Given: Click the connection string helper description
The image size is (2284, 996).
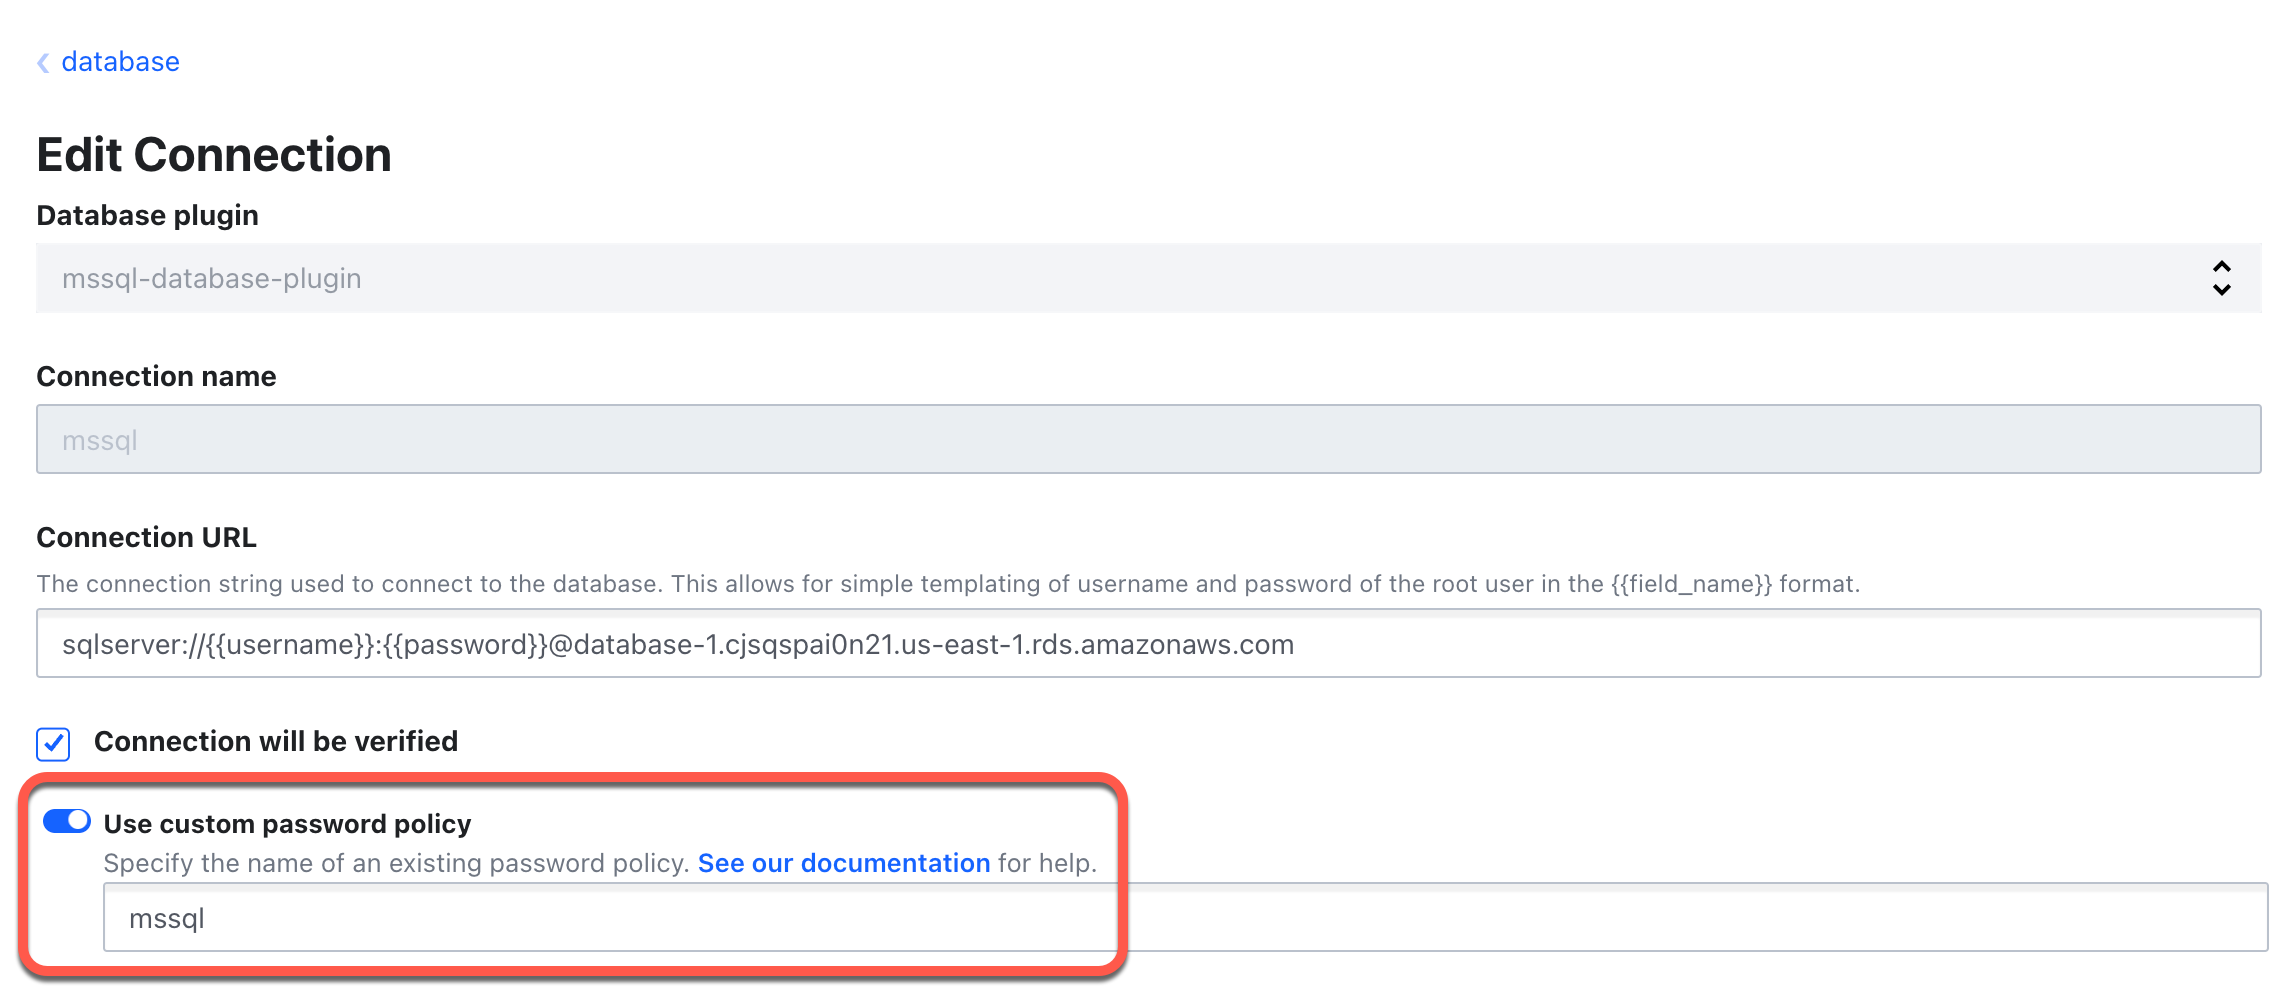Looking at the screenshot, I should pyautogui.click(x=800, y=584).
